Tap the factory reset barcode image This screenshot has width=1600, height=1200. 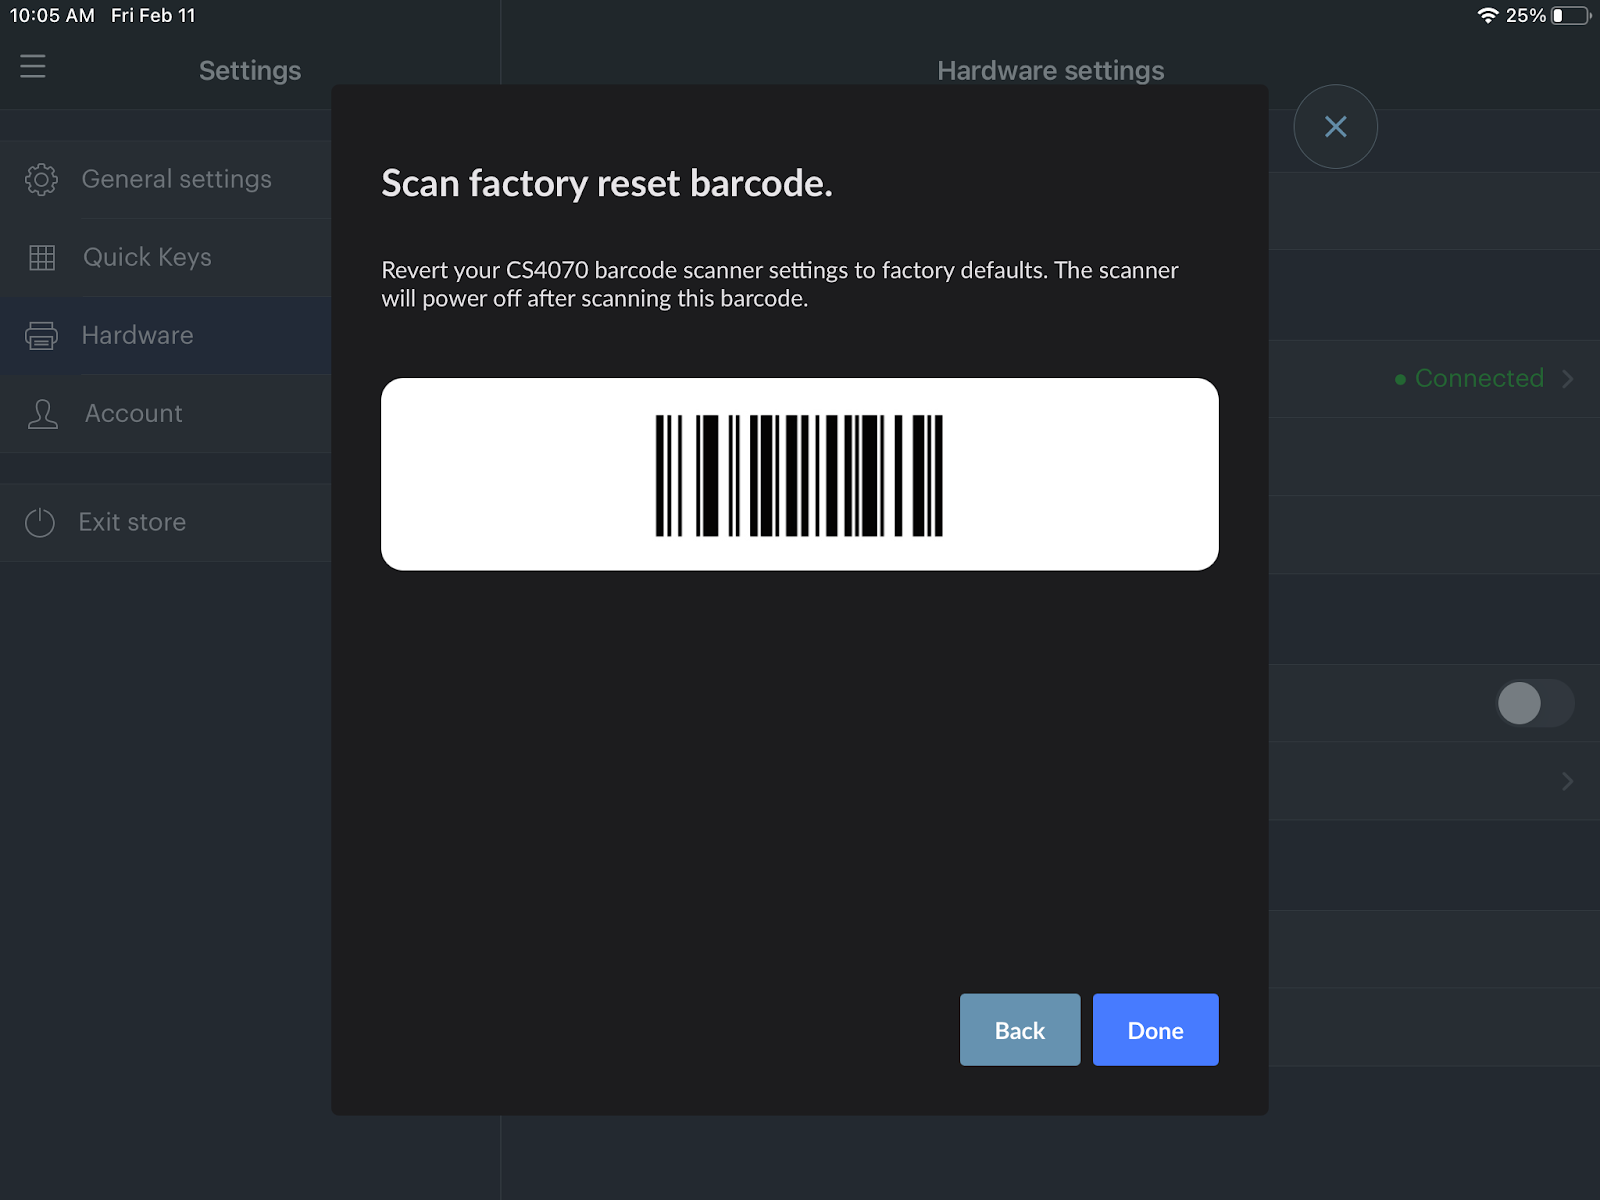tap(799, 475)
